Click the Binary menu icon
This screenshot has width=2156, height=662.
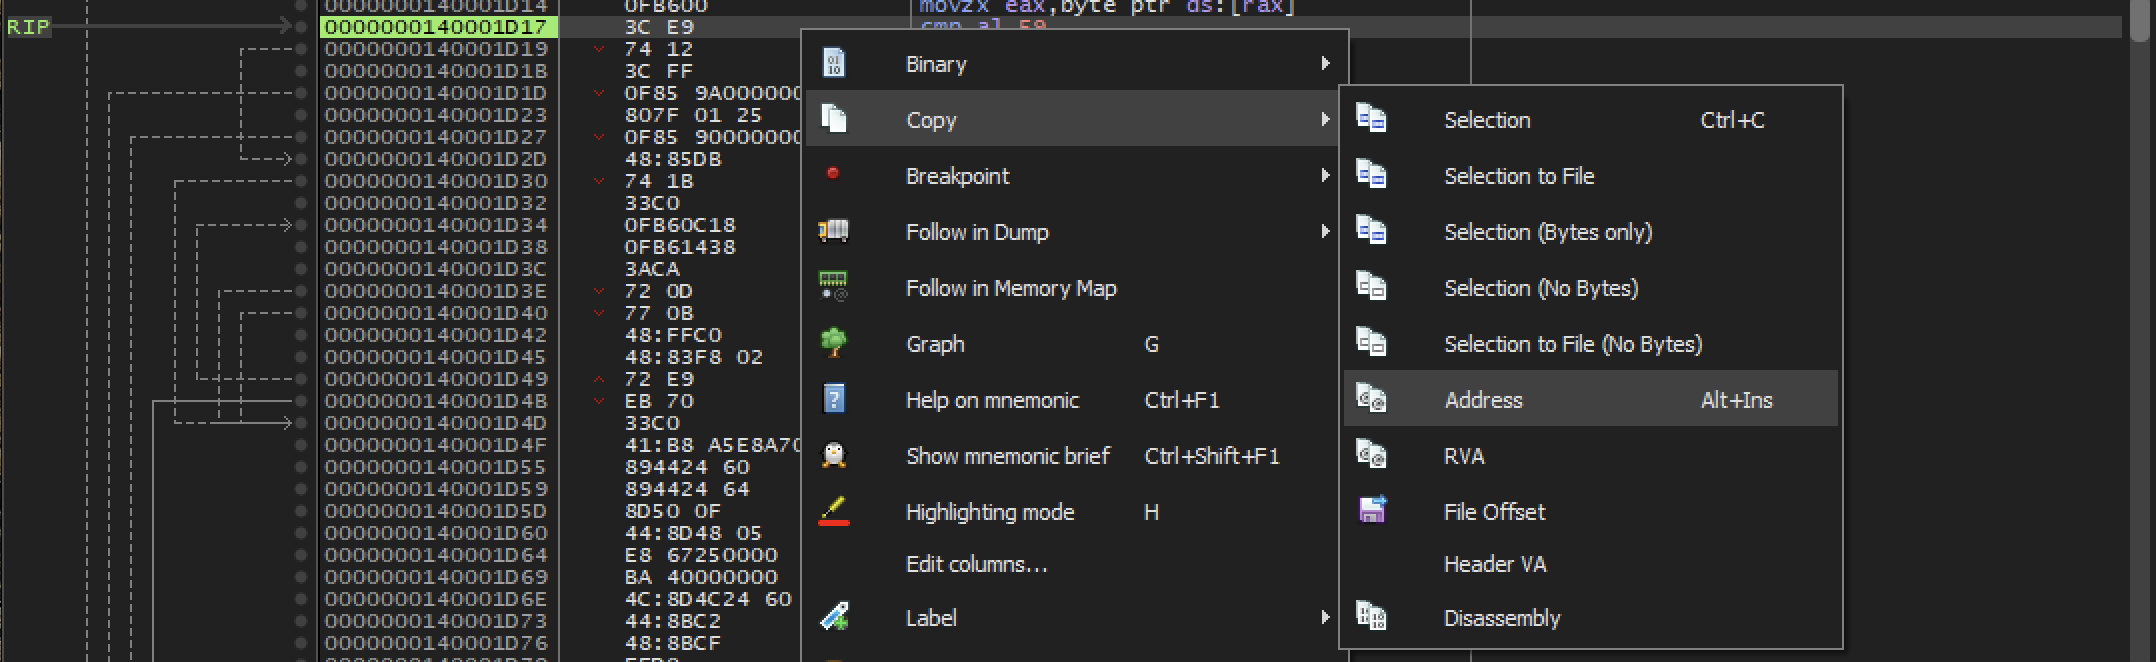(x=833, y=63)
